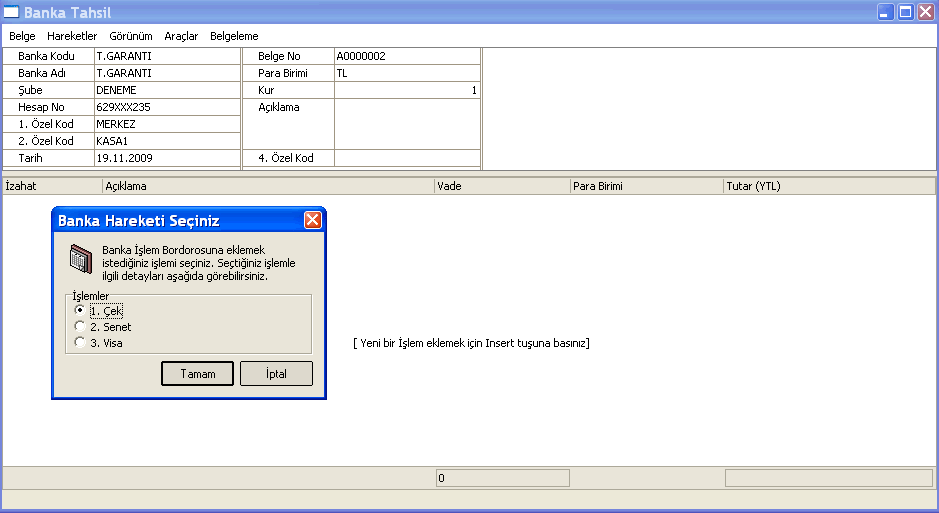Click the Açıklama column header in grid
Viewport: 939px width, 513px height.
tap(268, 186)
